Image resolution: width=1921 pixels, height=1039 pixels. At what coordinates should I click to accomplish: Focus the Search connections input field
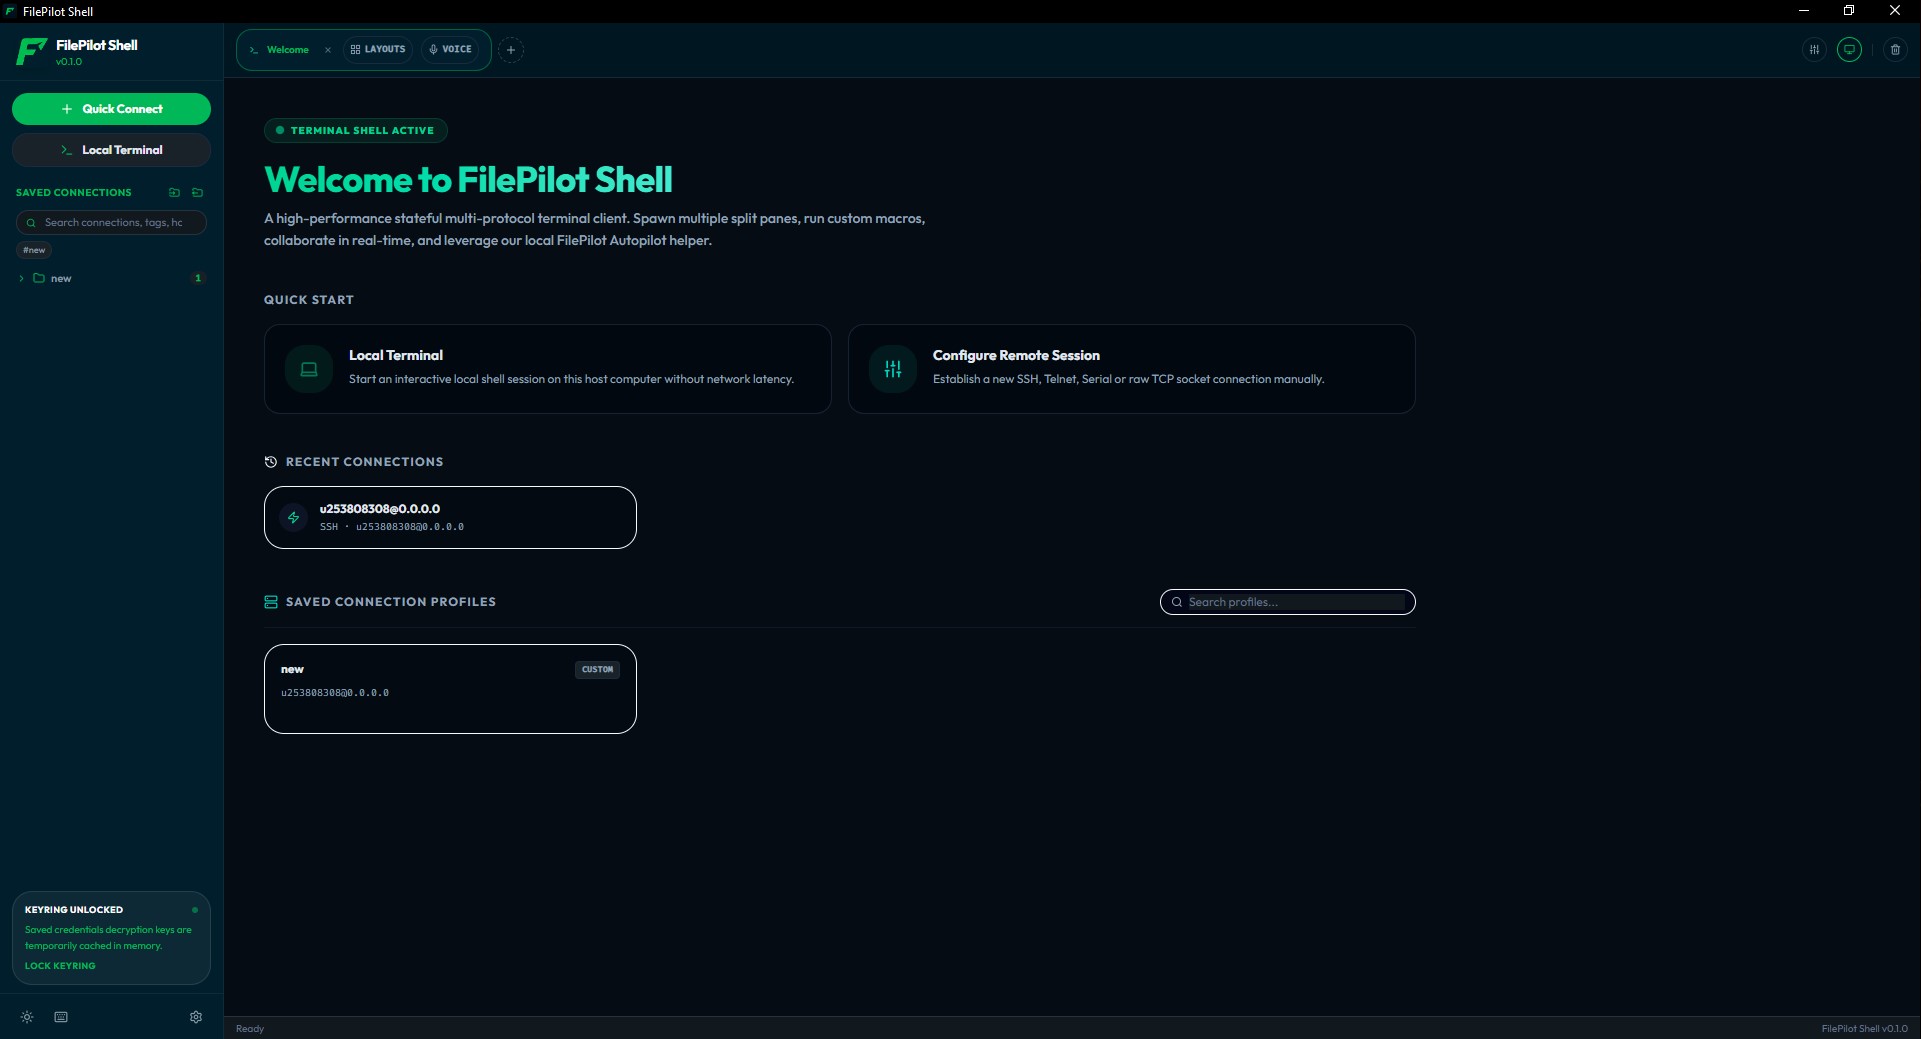click(x=111, y=222)
